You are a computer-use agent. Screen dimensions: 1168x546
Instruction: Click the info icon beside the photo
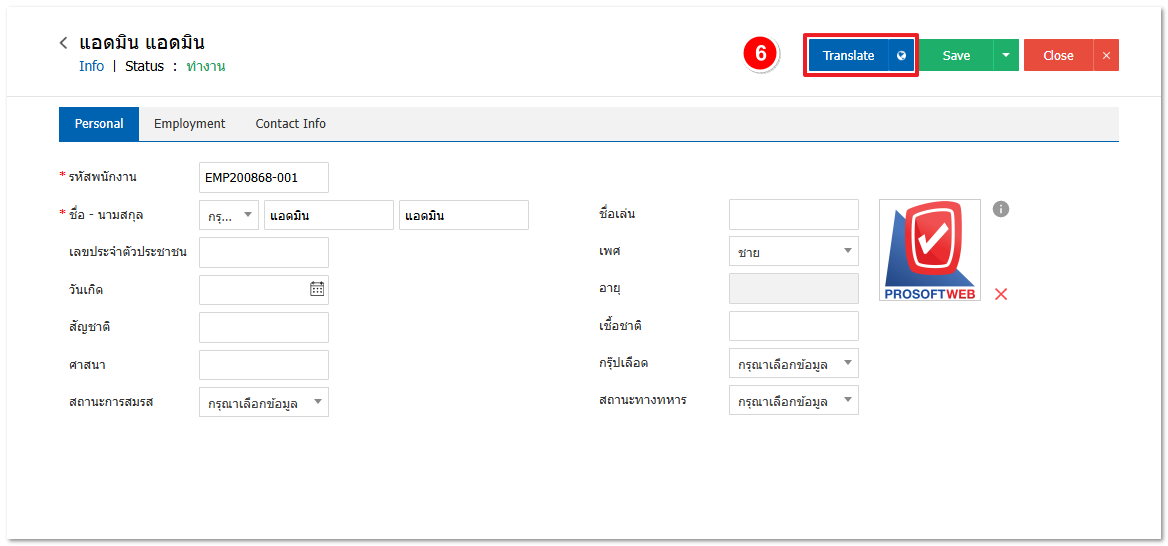(x=1001, y=209)
